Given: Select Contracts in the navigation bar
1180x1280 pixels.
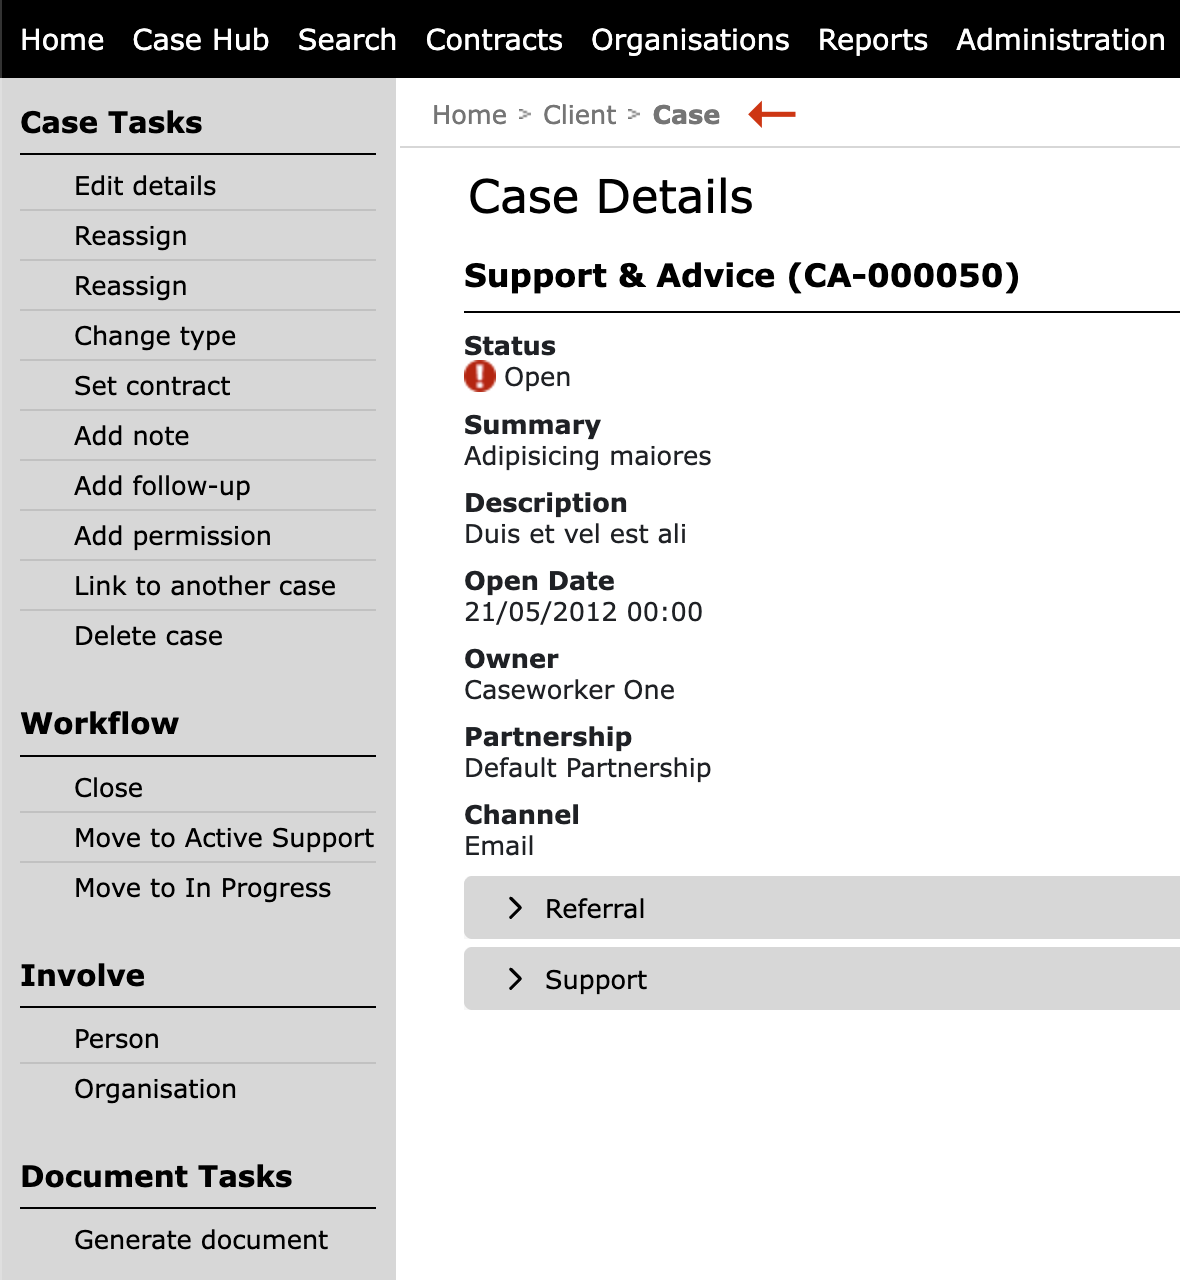Looking at the screenshot, I should click(x=494, y=40).
